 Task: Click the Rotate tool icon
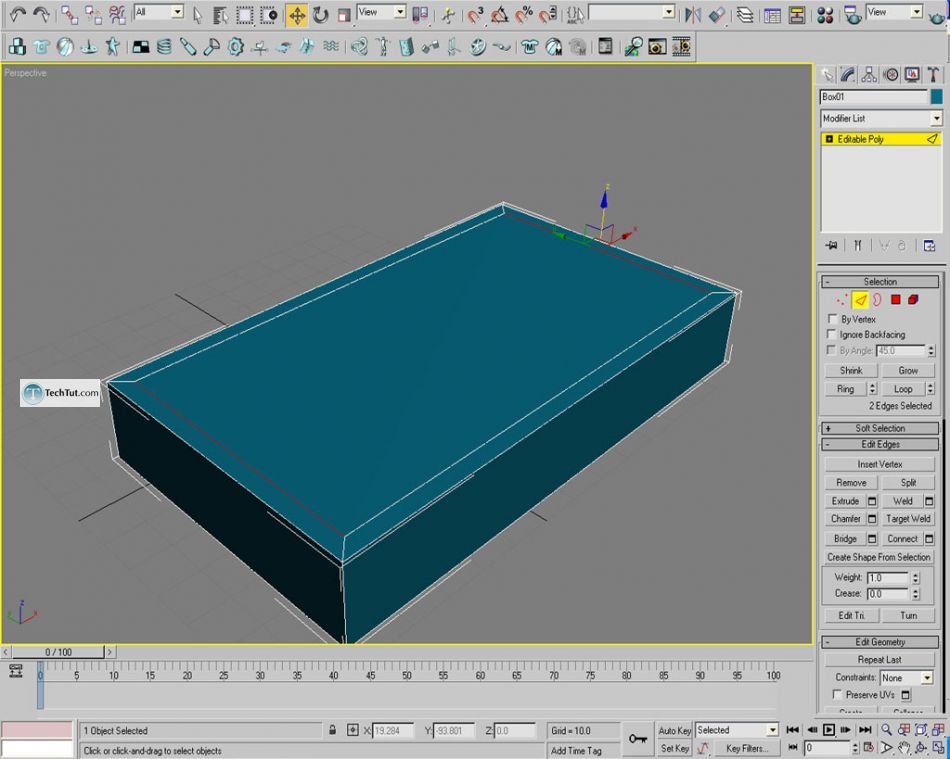click(320, 14)
